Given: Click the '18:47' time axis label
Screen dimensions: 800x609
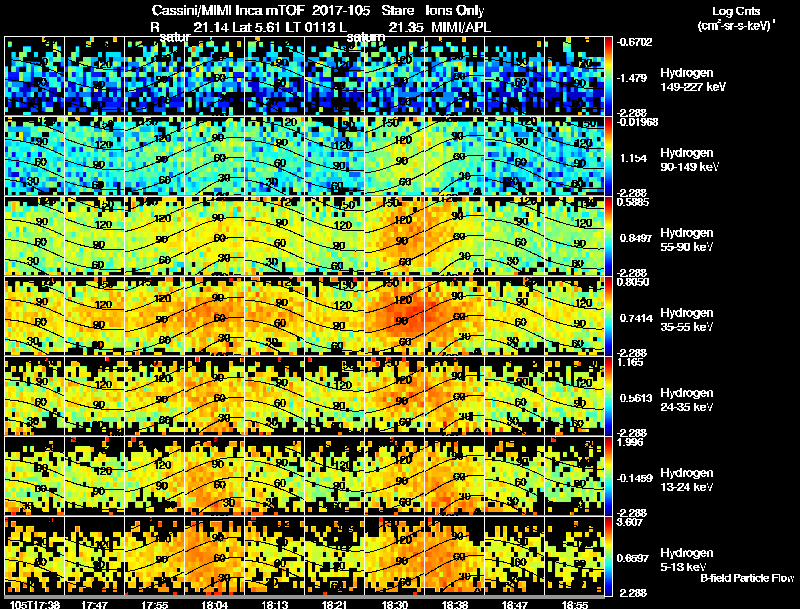Looking at the screenshot, I should pos(515,605).
